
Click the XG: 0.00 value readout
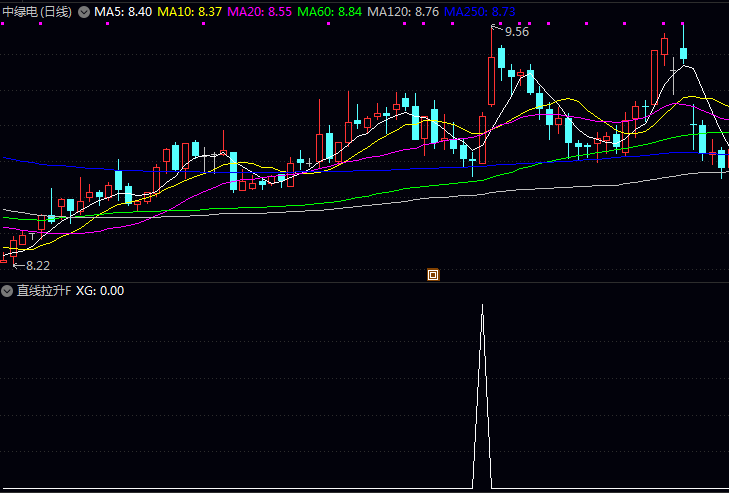[100, 291]
